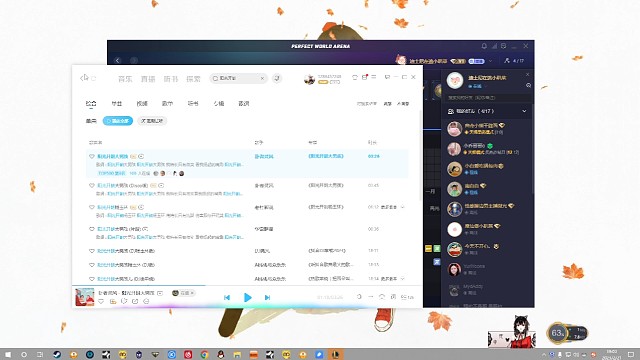The width and height of the screenshot is (640, 360).
Task: Select the 综合 search results tab
Action: tap(91, 104)
